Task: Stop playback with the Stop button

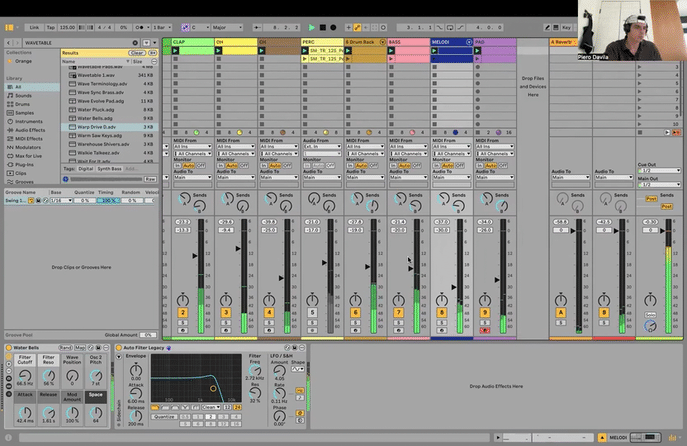Action: coord(322,27)
